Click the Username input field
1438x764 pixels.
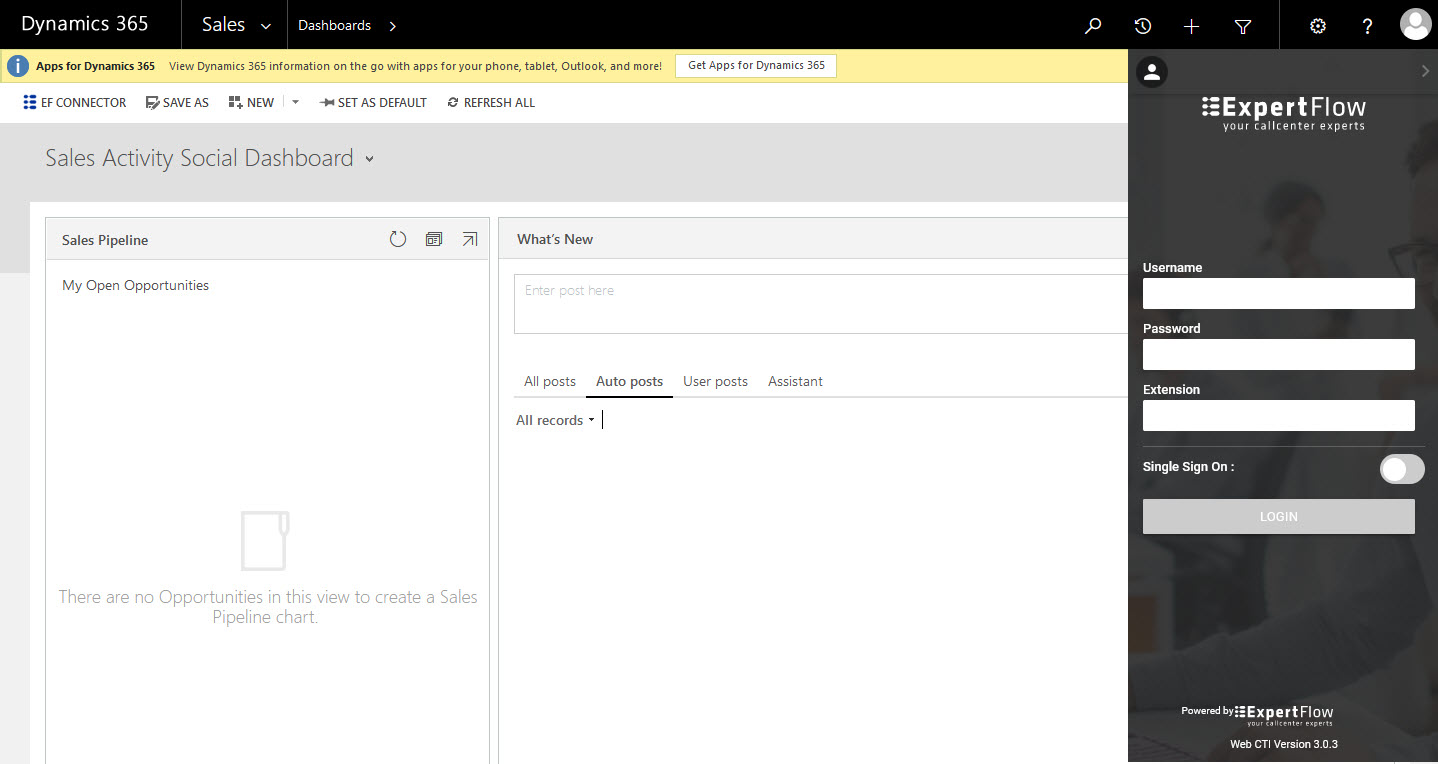(x=1278, y=293)
